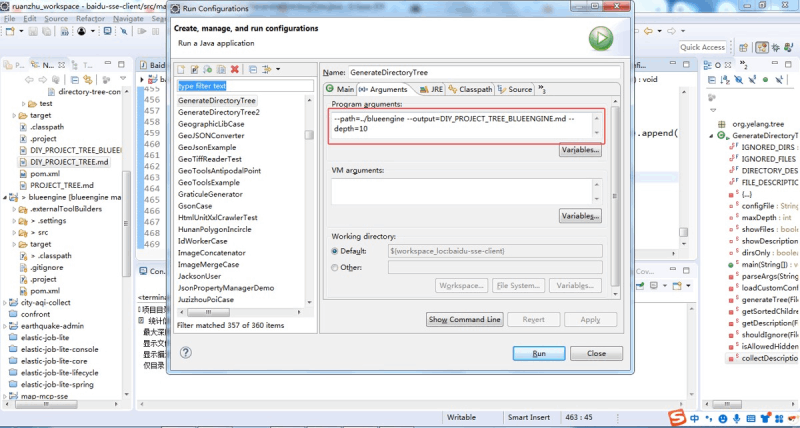The image size is (800, 428).
Task: Click inside the Program arguments text area
Action: (462, 124)
